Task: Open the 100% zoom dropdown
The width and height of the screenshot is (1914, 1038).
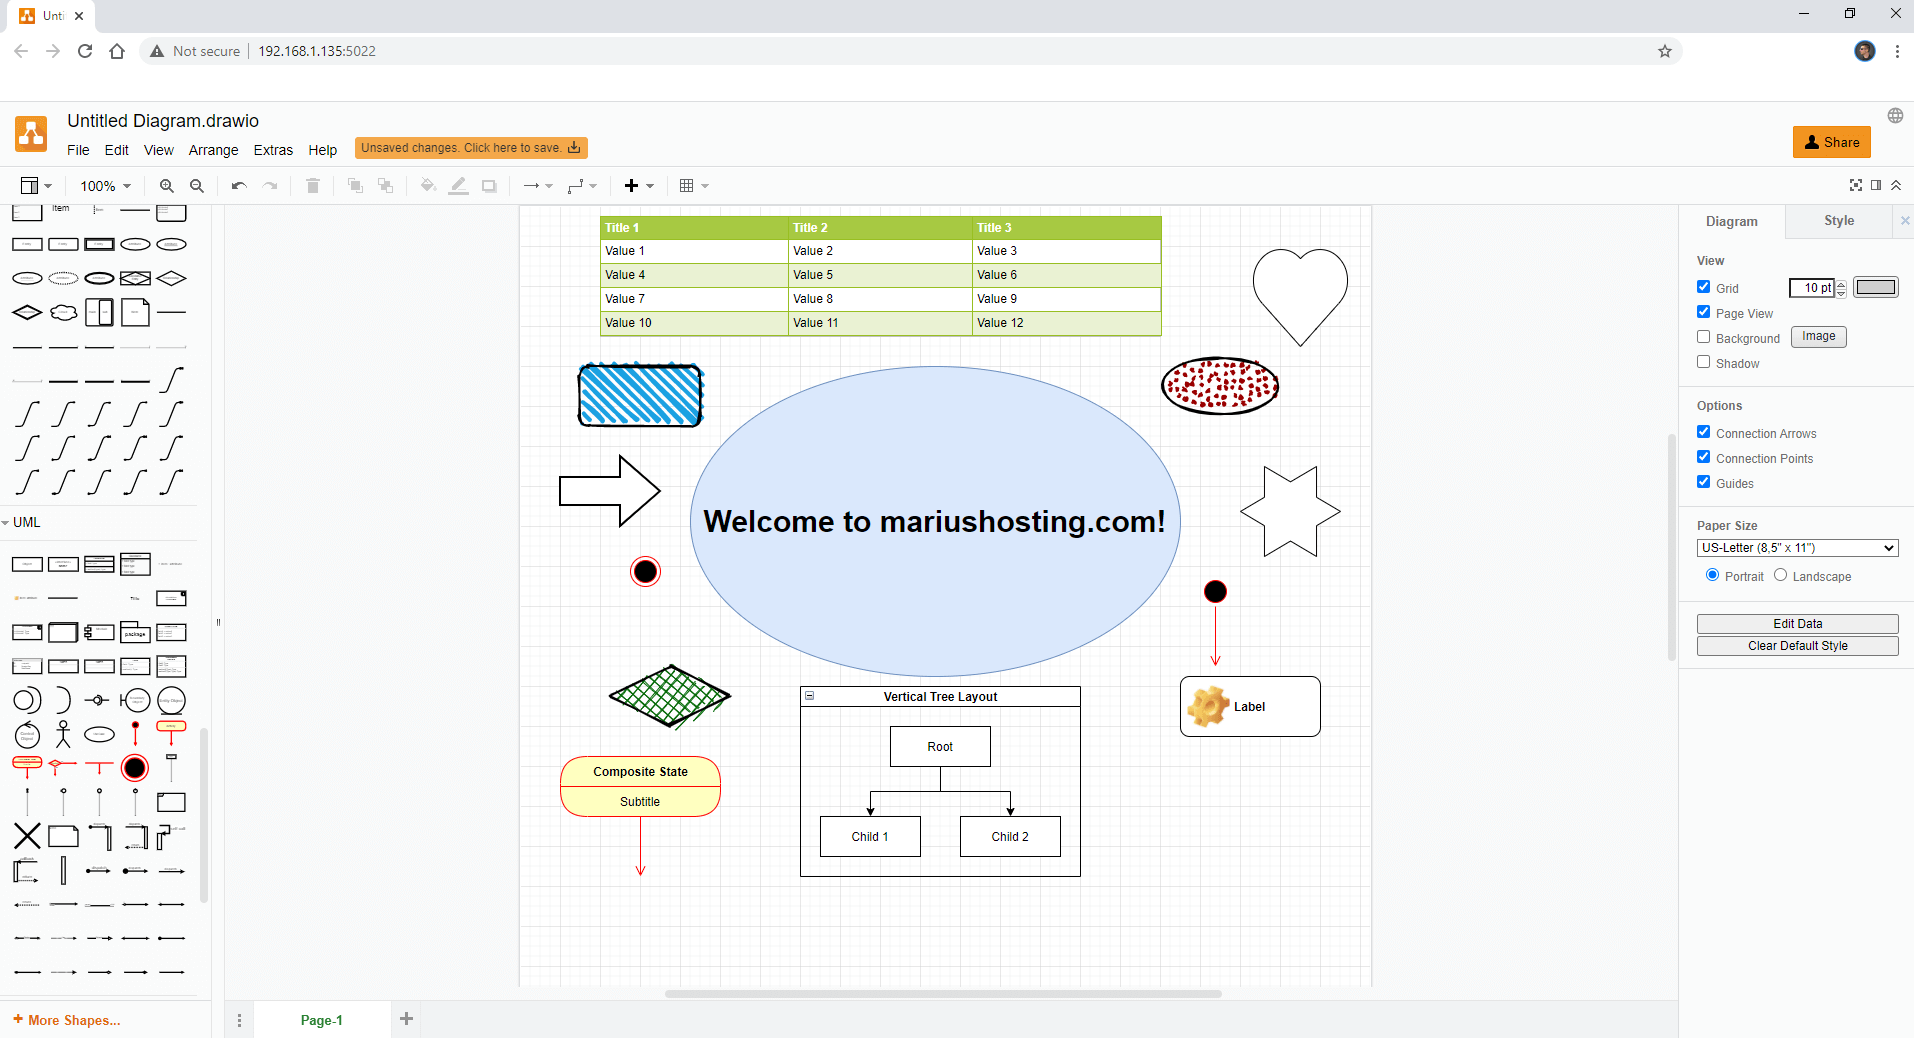Action: [106, 186]
